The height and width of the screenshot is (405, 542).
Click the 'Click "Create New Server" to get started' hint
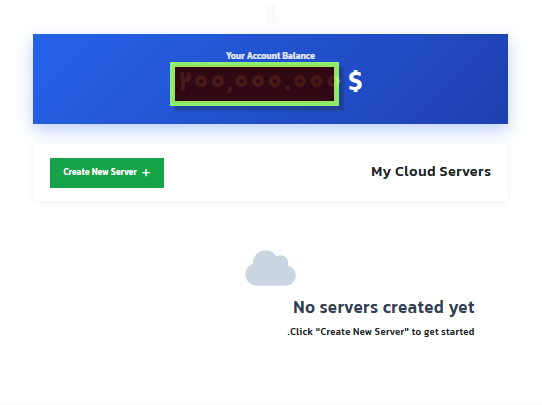click(381, 332)
